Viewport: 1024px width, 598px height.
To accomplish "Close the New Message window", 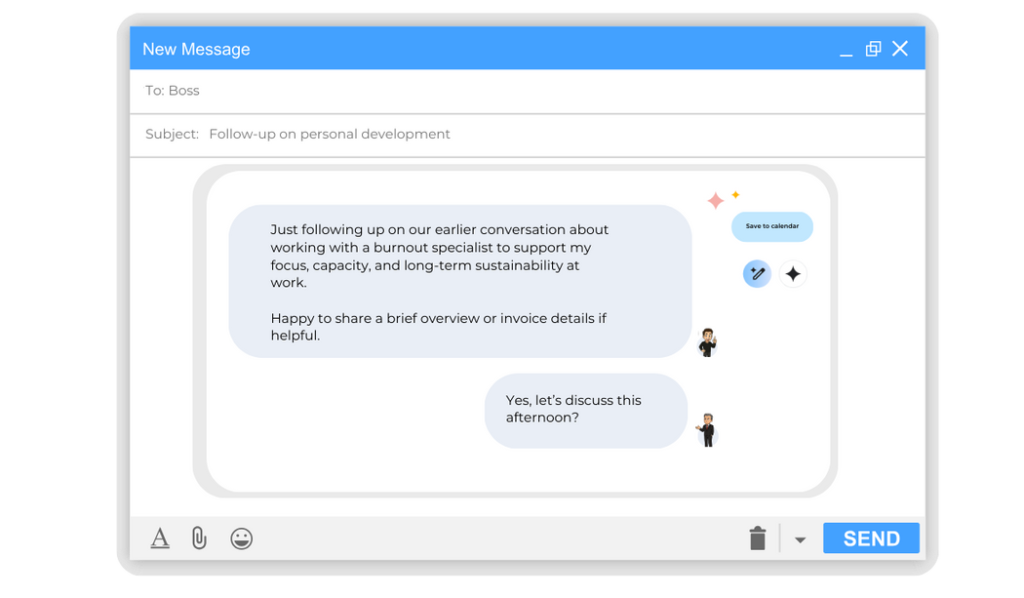I will pyautogui.click(x=900, y=49).
